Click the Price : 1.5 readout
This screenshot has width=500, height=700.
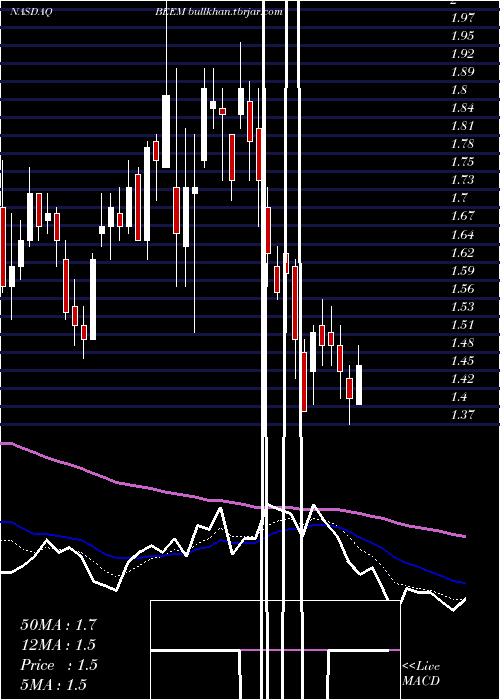(x=58, y=665)
